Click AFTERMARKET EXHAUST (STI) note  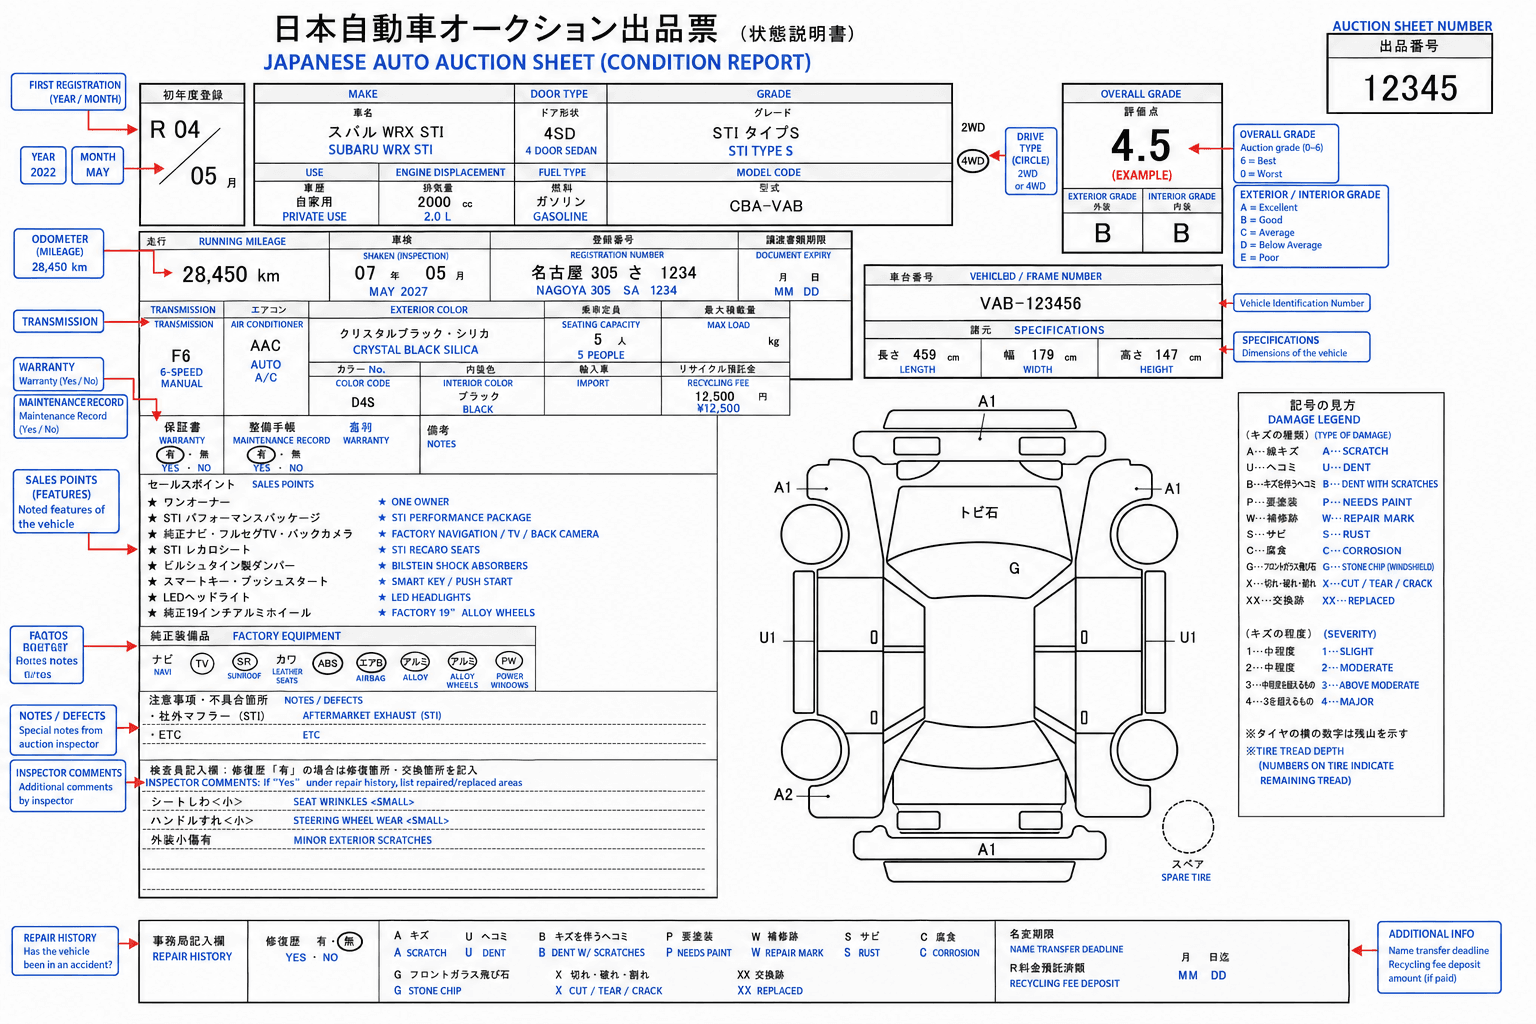coord(371,716)
